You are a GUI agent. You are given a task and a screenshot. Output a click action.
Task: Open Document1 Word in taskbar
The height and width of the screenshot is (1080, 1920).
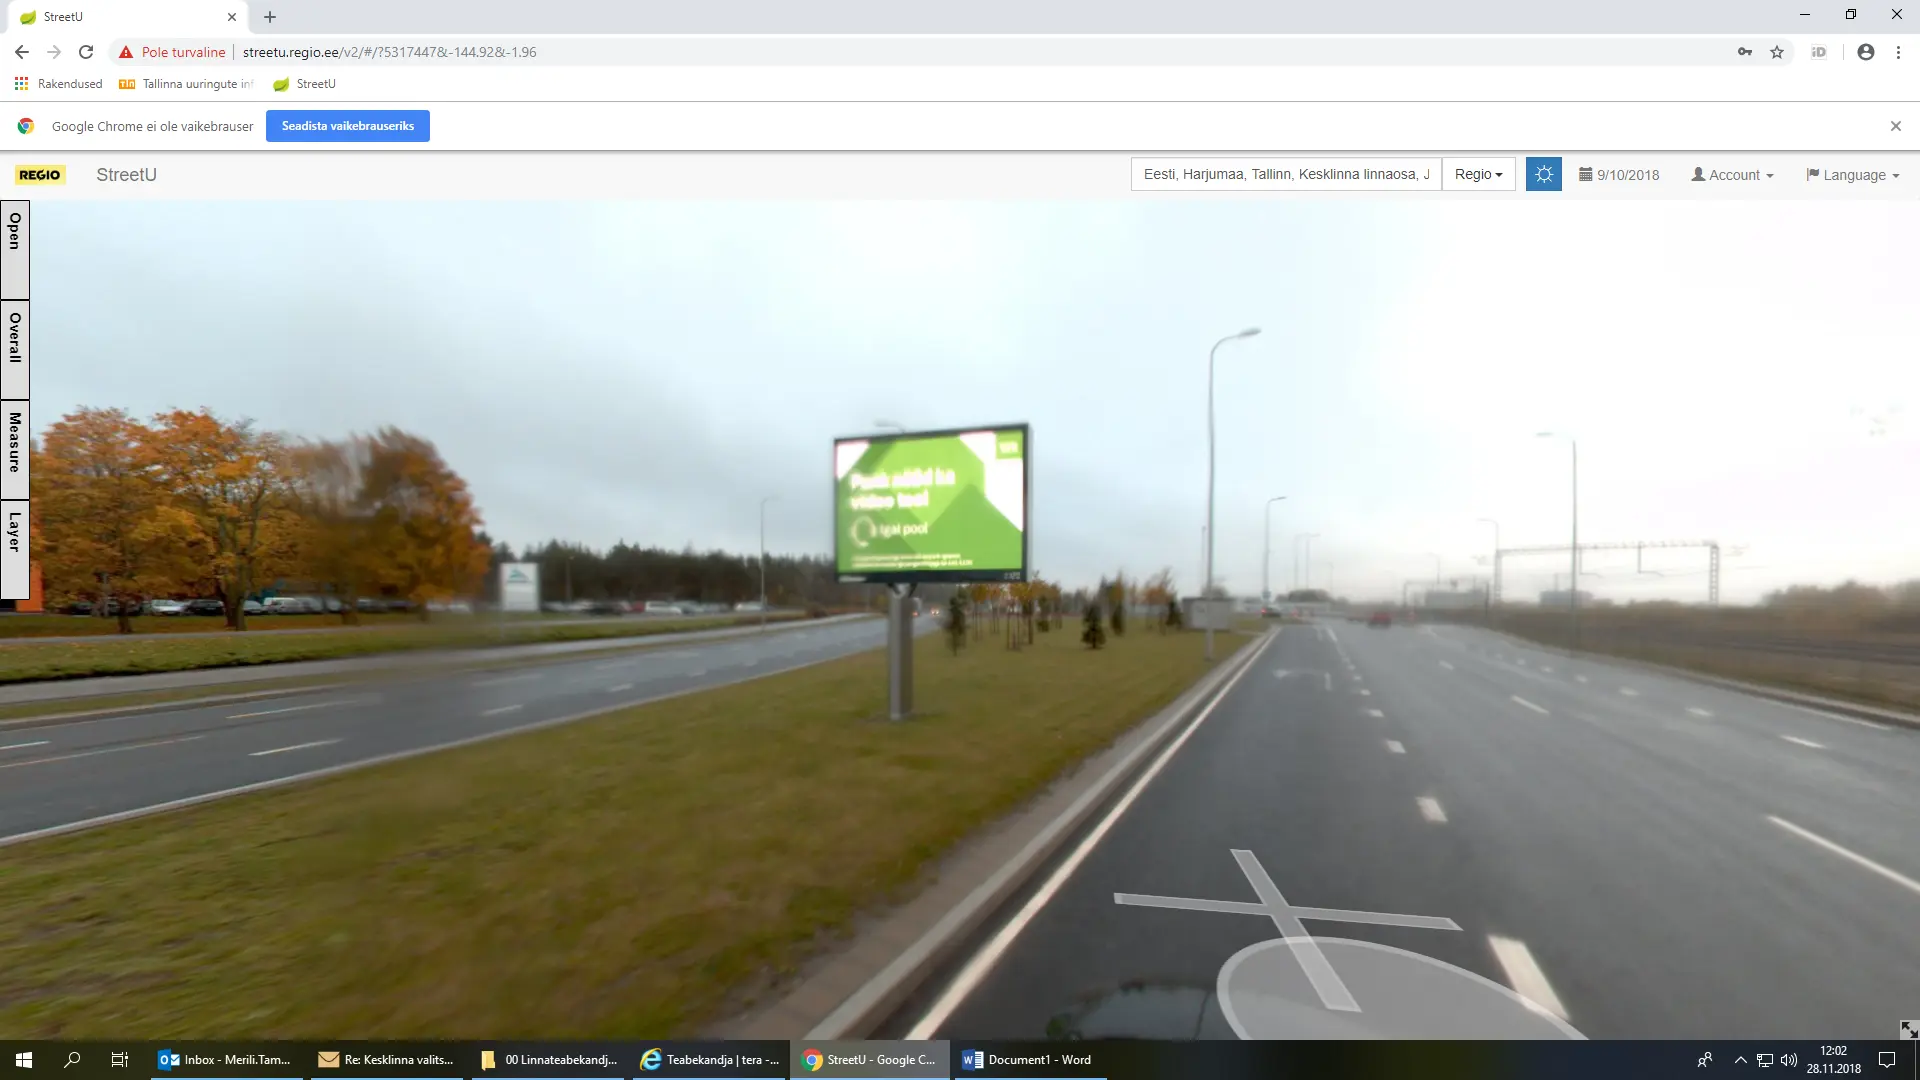[x=1029, y=1060]
